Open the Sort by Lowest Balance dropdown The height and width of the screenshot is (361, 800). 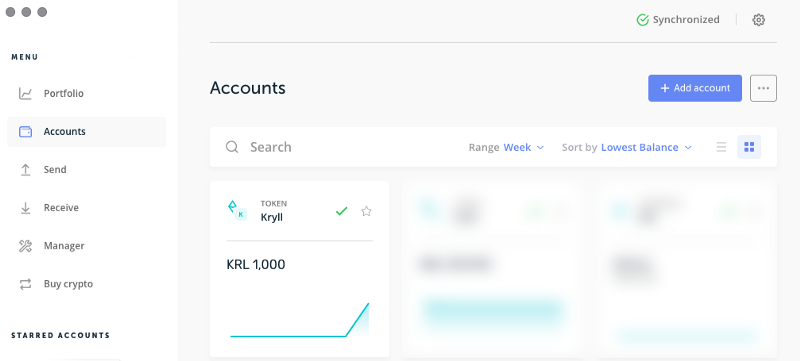point(646,147)
